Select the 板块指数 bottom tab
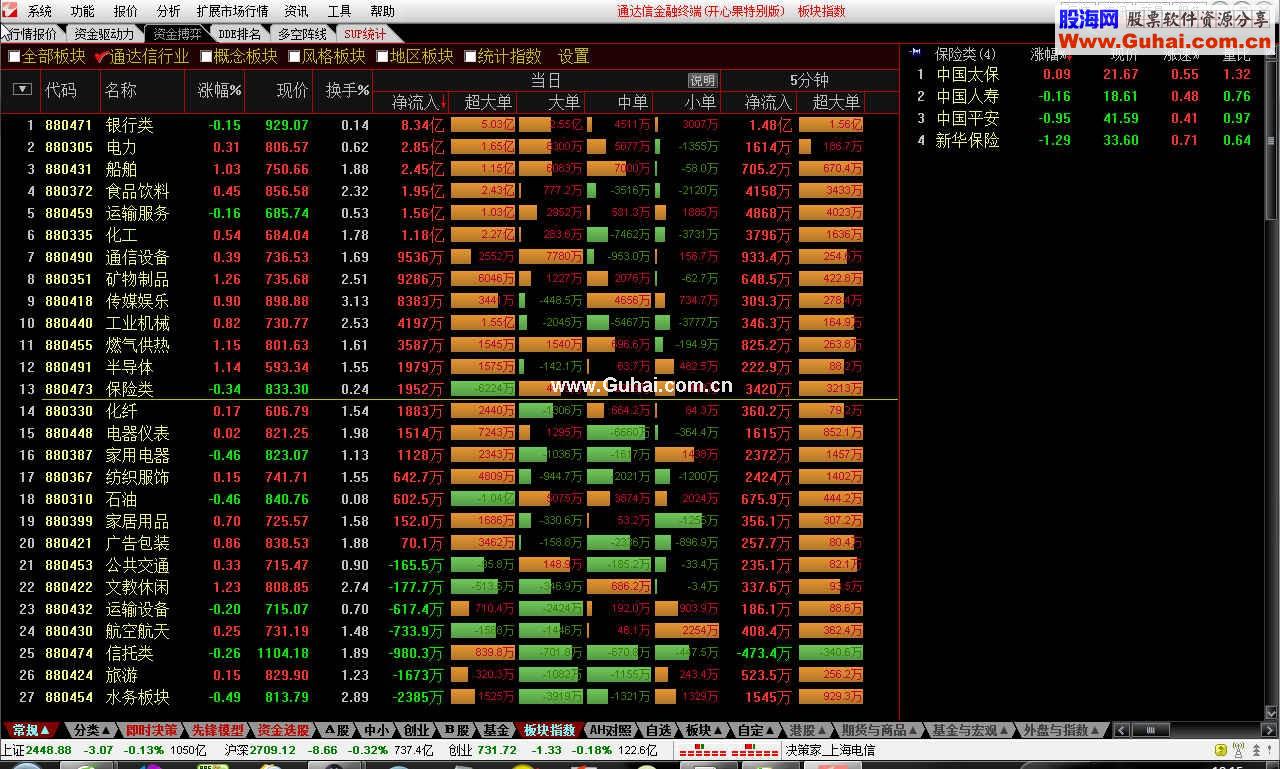Screen dimensions: 1280x769 [x=549, y=731]
